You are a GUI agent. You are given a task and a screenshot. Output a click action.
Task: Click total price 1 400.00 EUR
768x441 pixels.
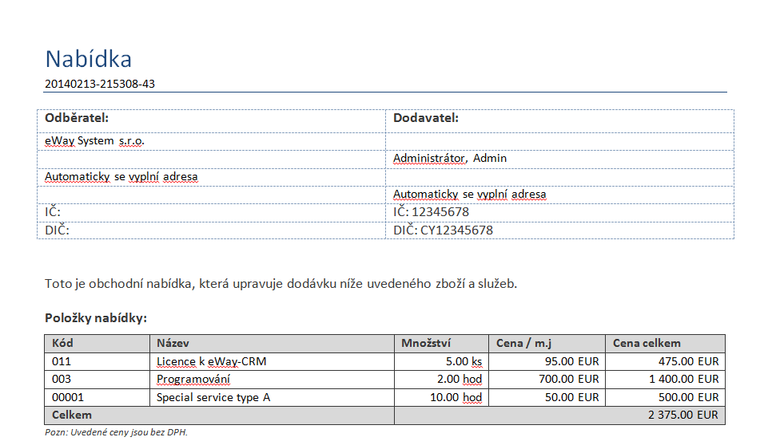click(684, 379)
